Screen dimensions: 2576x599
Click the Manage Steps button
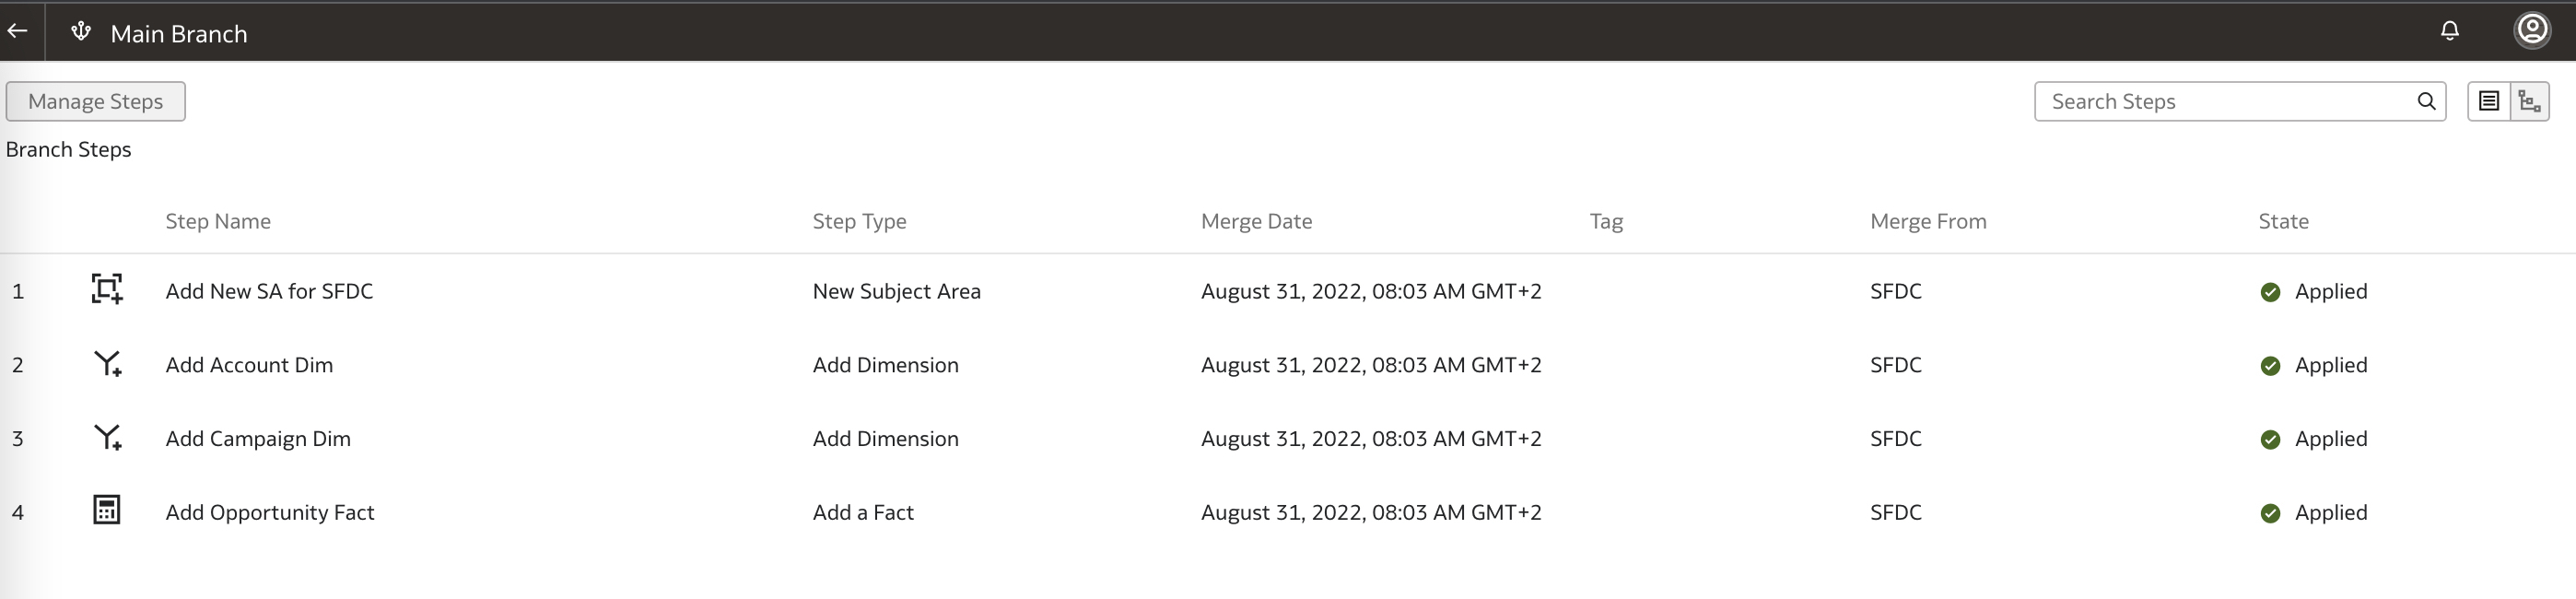95,101
